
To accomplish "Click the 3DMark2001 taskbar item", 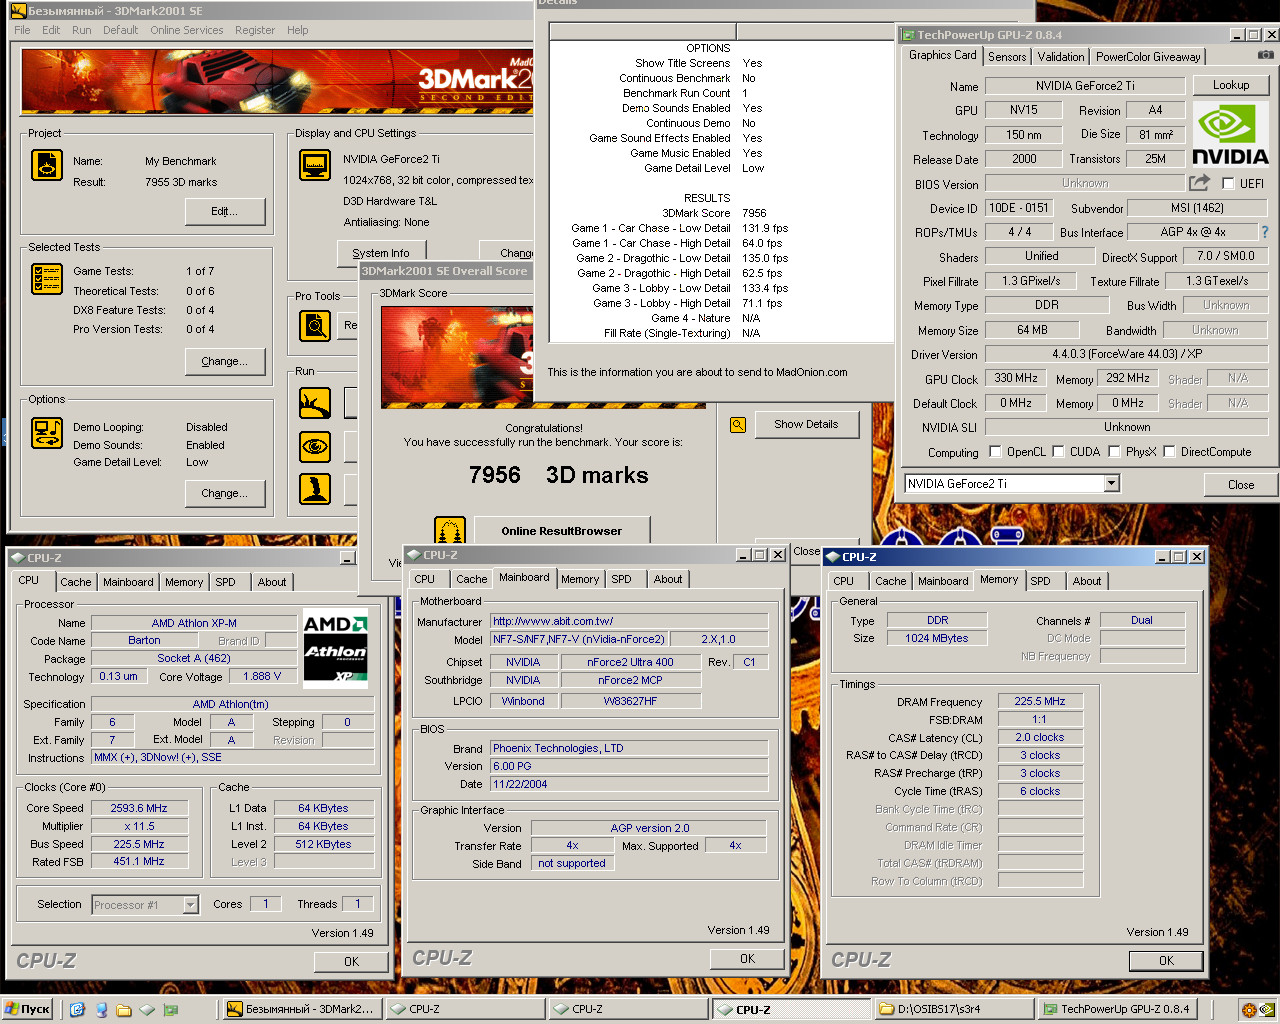I will [x=302, y=1009].
